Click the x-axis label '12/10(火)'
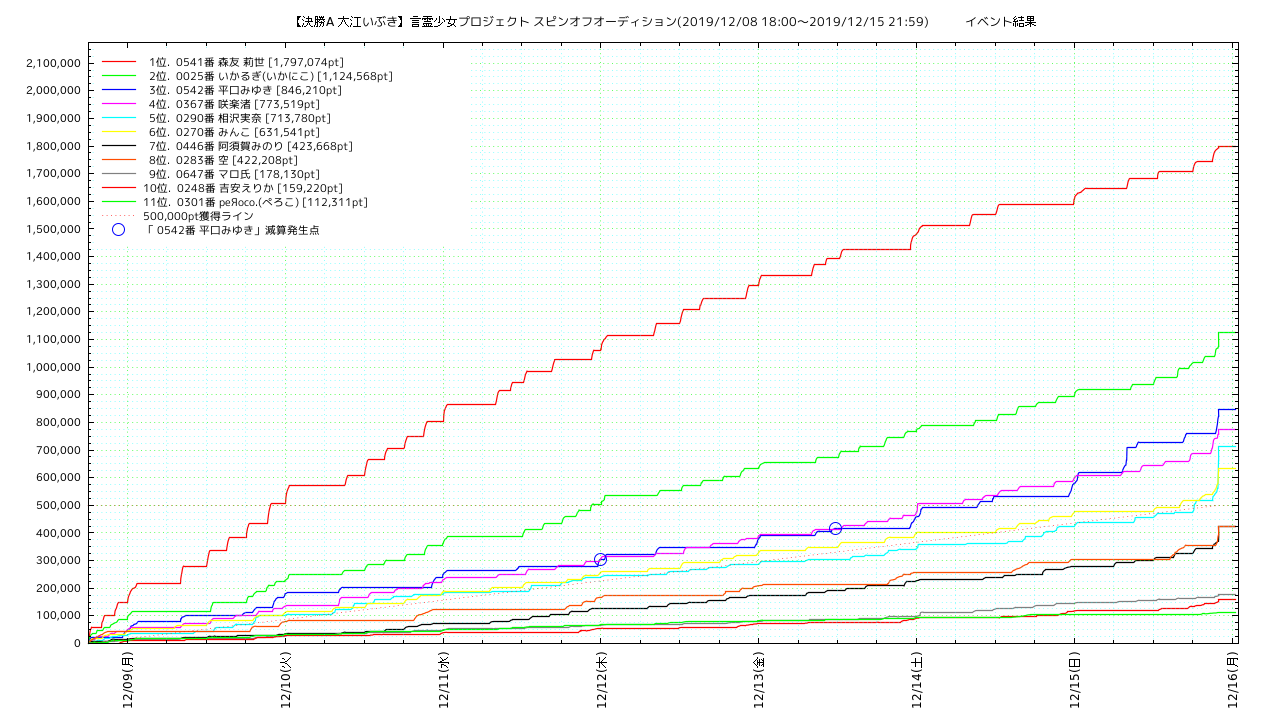The width and height of the screenshot is (1280, 720). (285, 681)
